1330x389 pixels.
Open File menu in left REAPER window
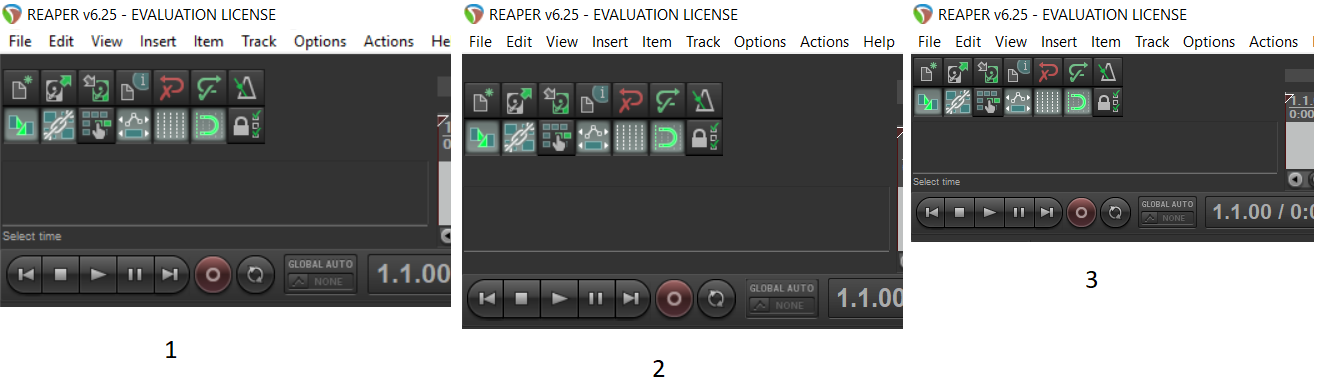tap(21, 41)
